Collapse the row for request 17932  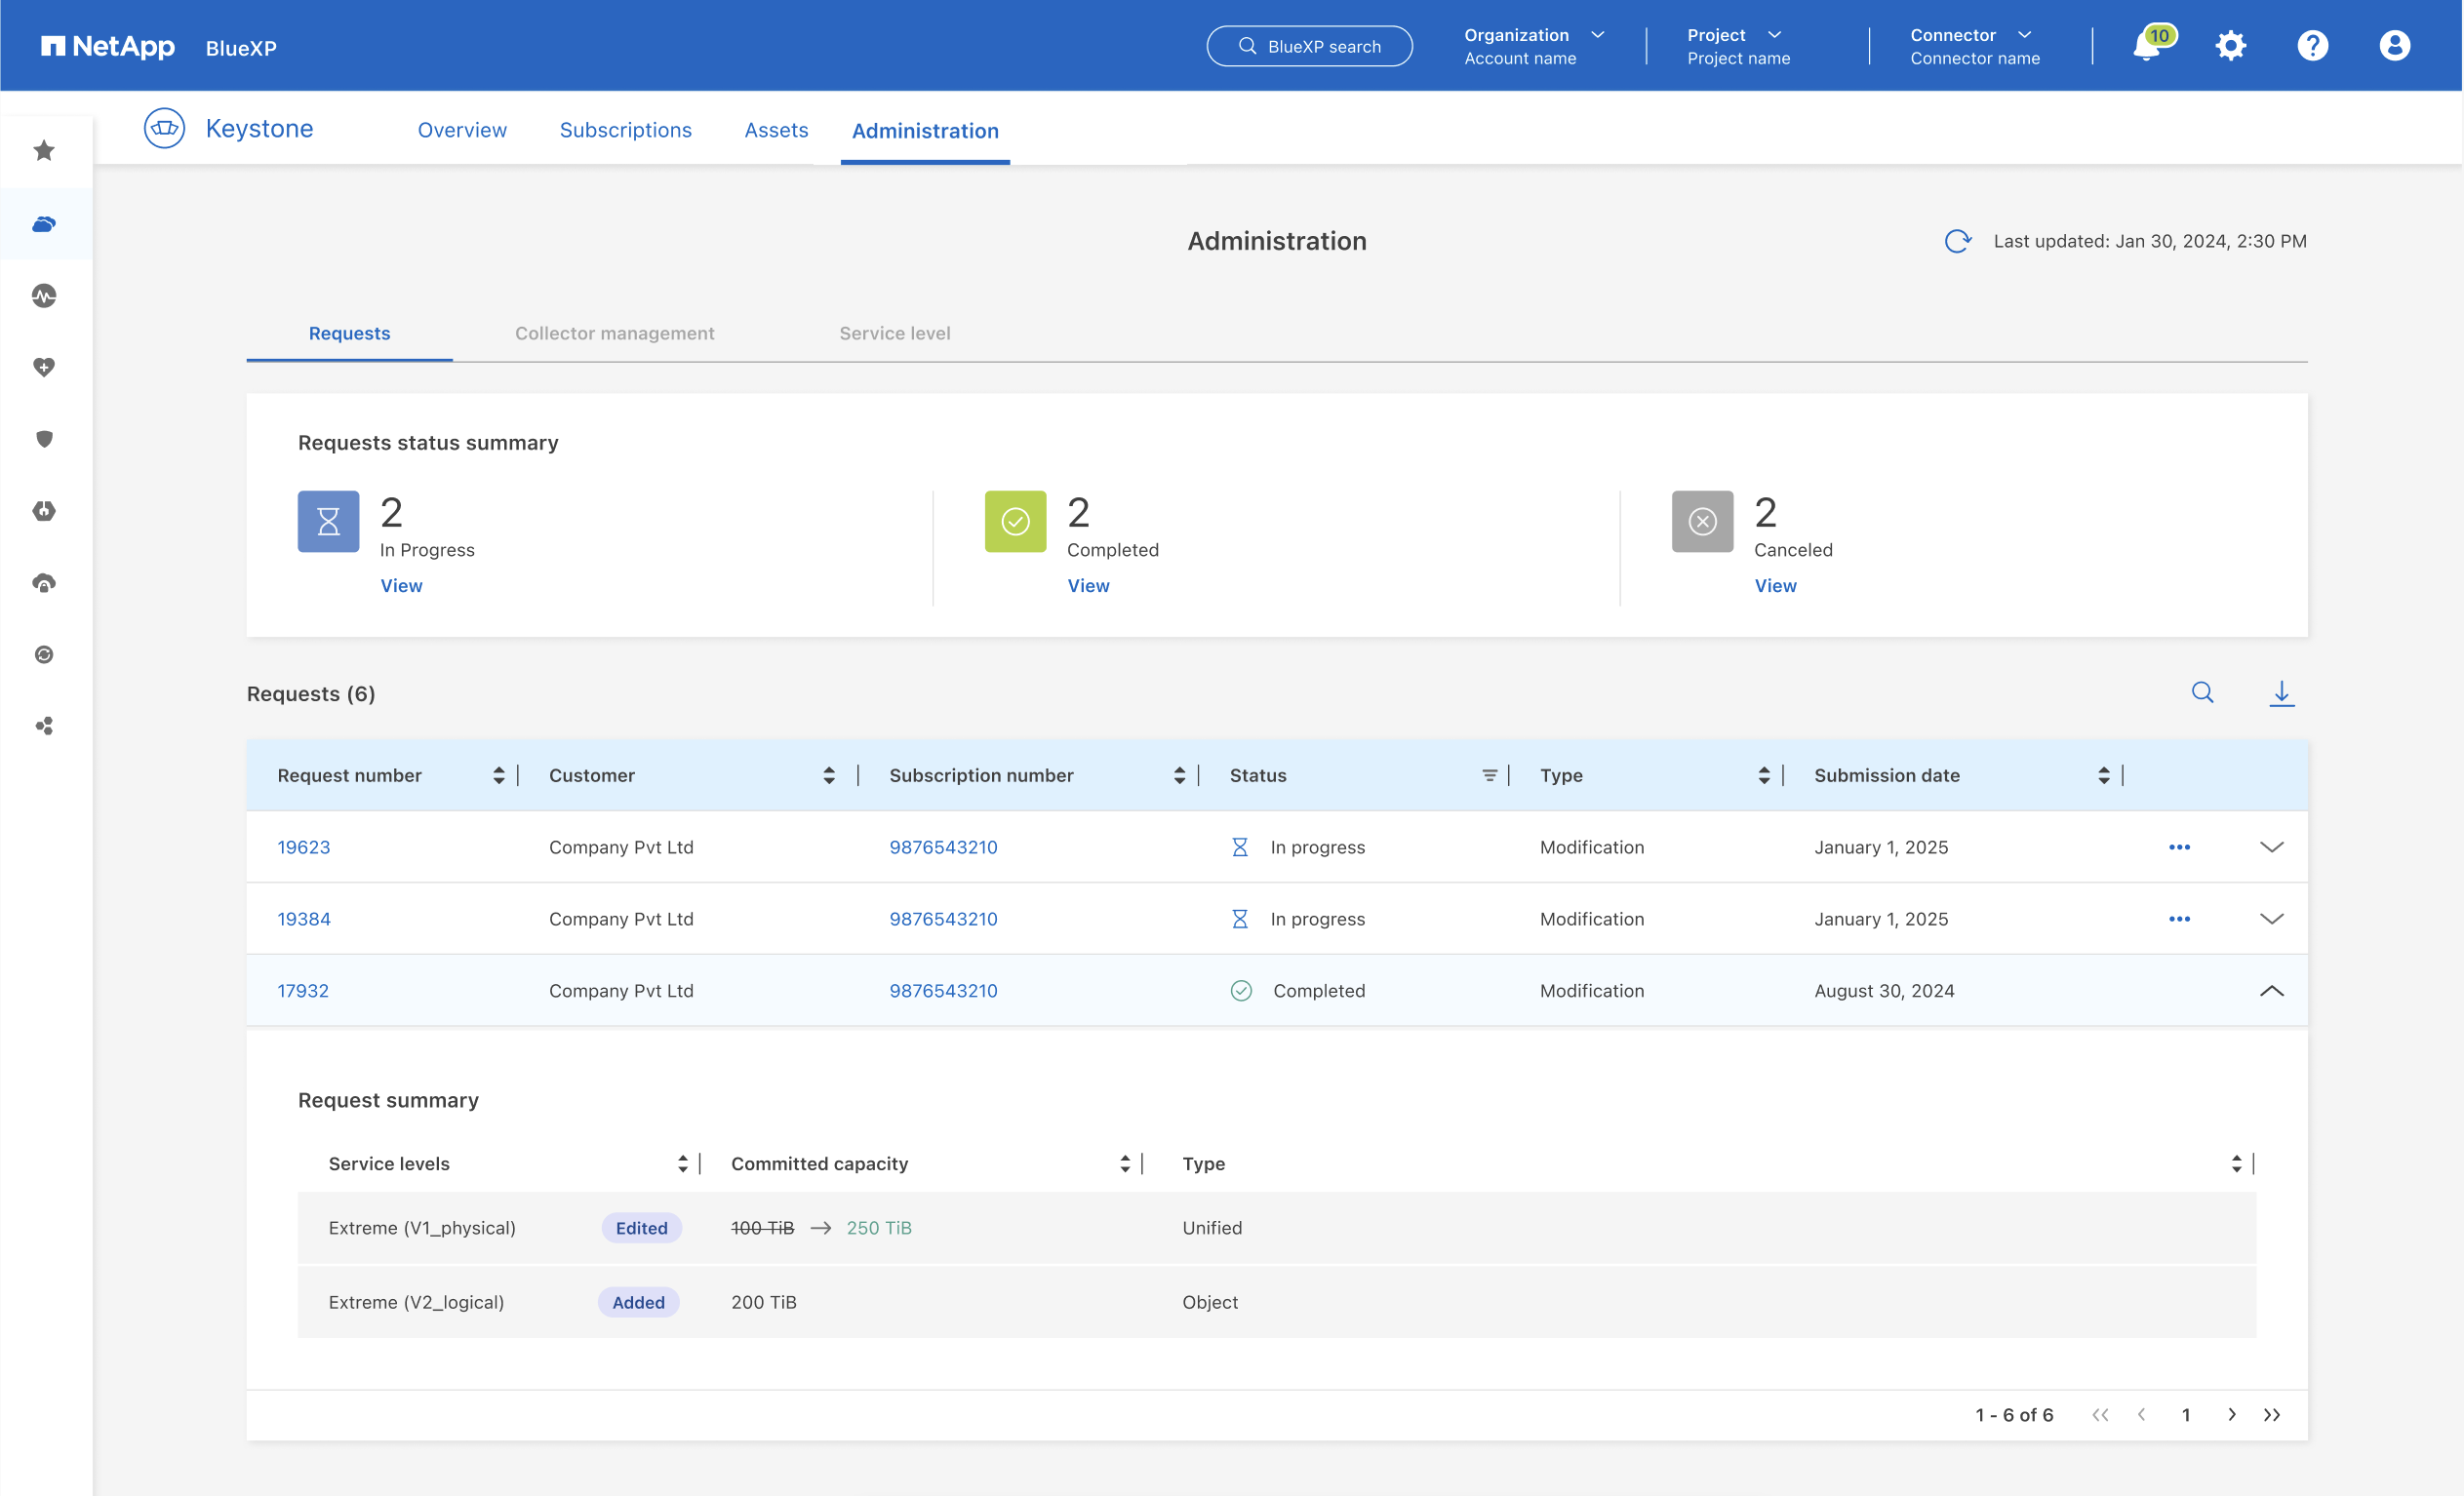click(x=2271, y=990)
